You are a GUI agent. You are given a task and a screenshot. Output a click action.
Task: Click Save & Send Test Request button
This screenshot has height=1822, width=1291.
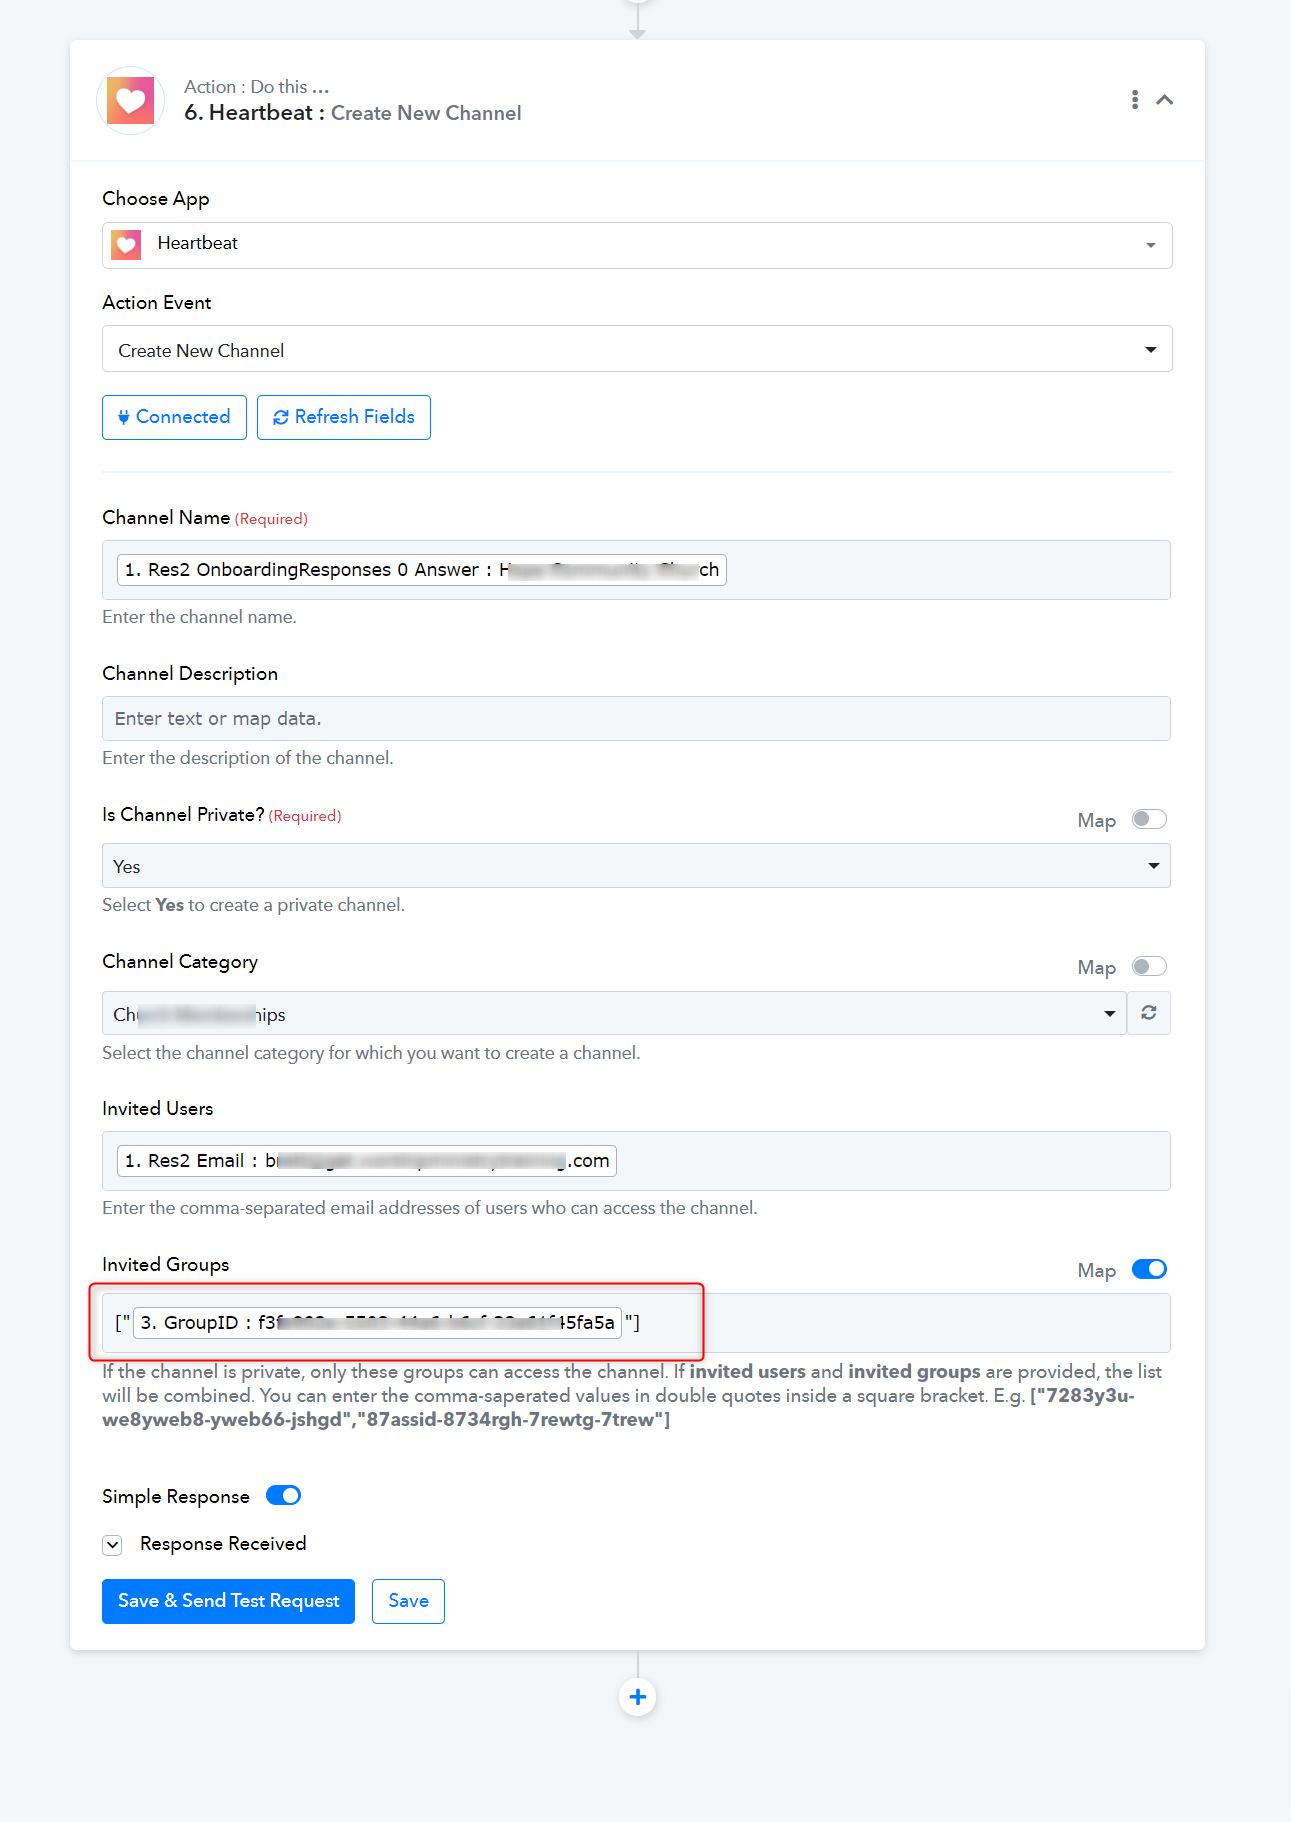[x=228, y=1601]
